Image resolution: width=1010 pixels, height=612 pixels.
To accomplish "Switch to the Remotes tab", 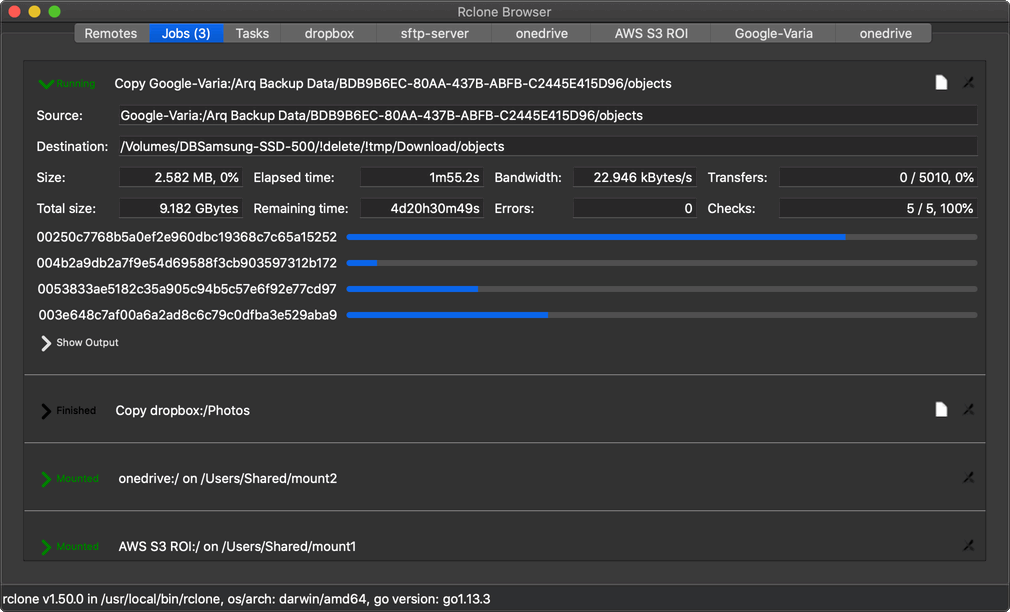I will pyautogui.click(x=111, y=33).
